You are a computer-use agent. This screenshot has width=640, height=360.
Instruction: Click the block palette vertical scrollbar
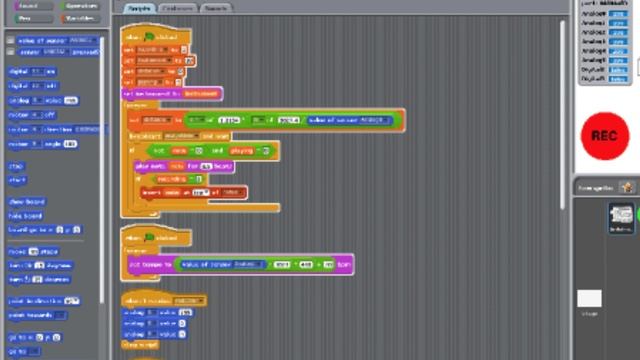pos(102,170)
